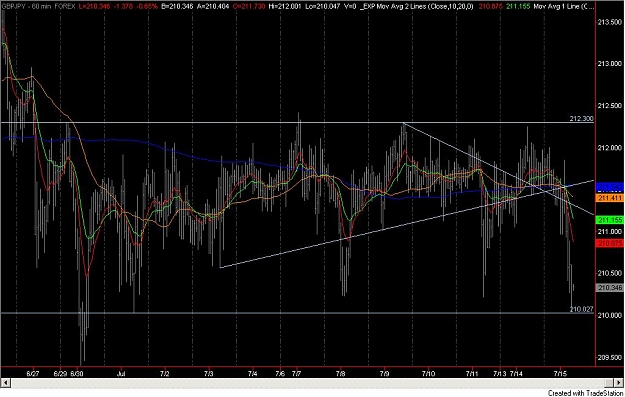Click the 7/9 date label
The height and width of the screenshot is (397, 625).
(x=385, y=373)
